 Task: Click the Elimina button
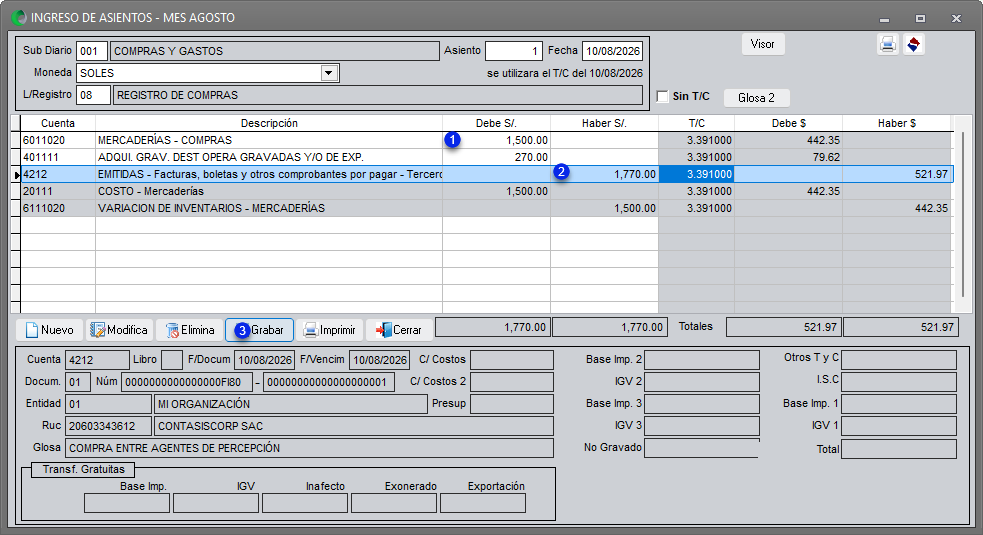[x=190, y=330]
